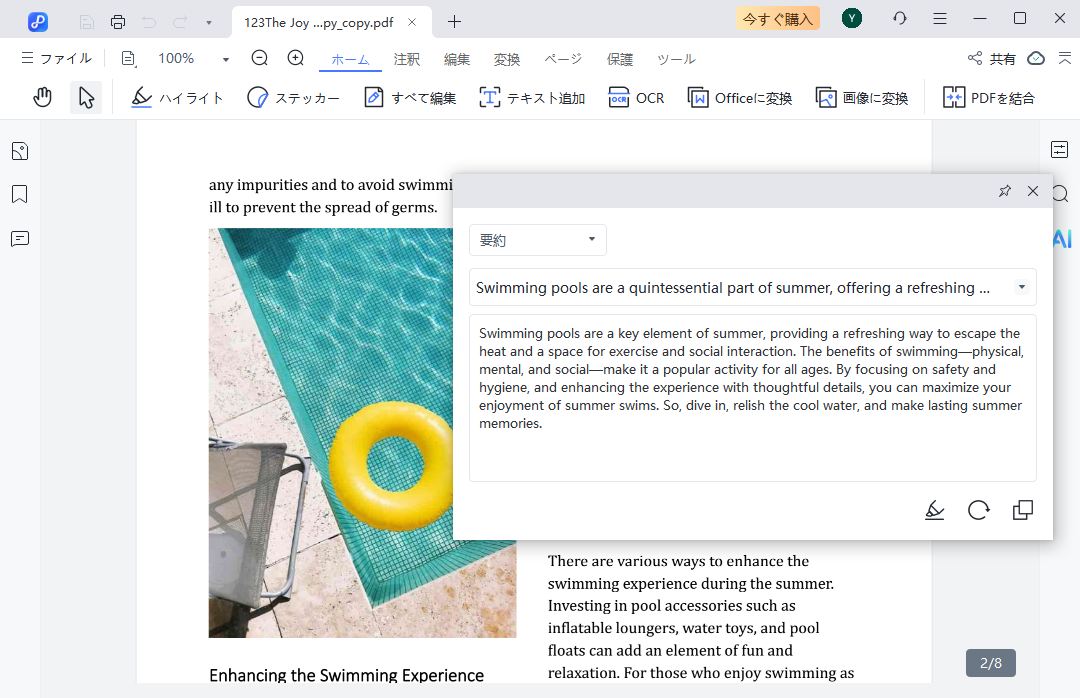Select the hand pan tool
The image size is (1080, 698).
click(42, 97)
